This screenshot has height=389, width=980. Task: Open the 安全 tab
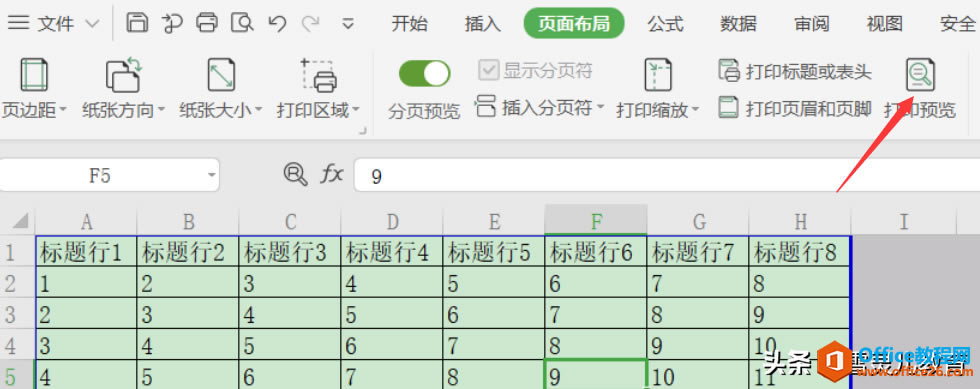(958, 24)
